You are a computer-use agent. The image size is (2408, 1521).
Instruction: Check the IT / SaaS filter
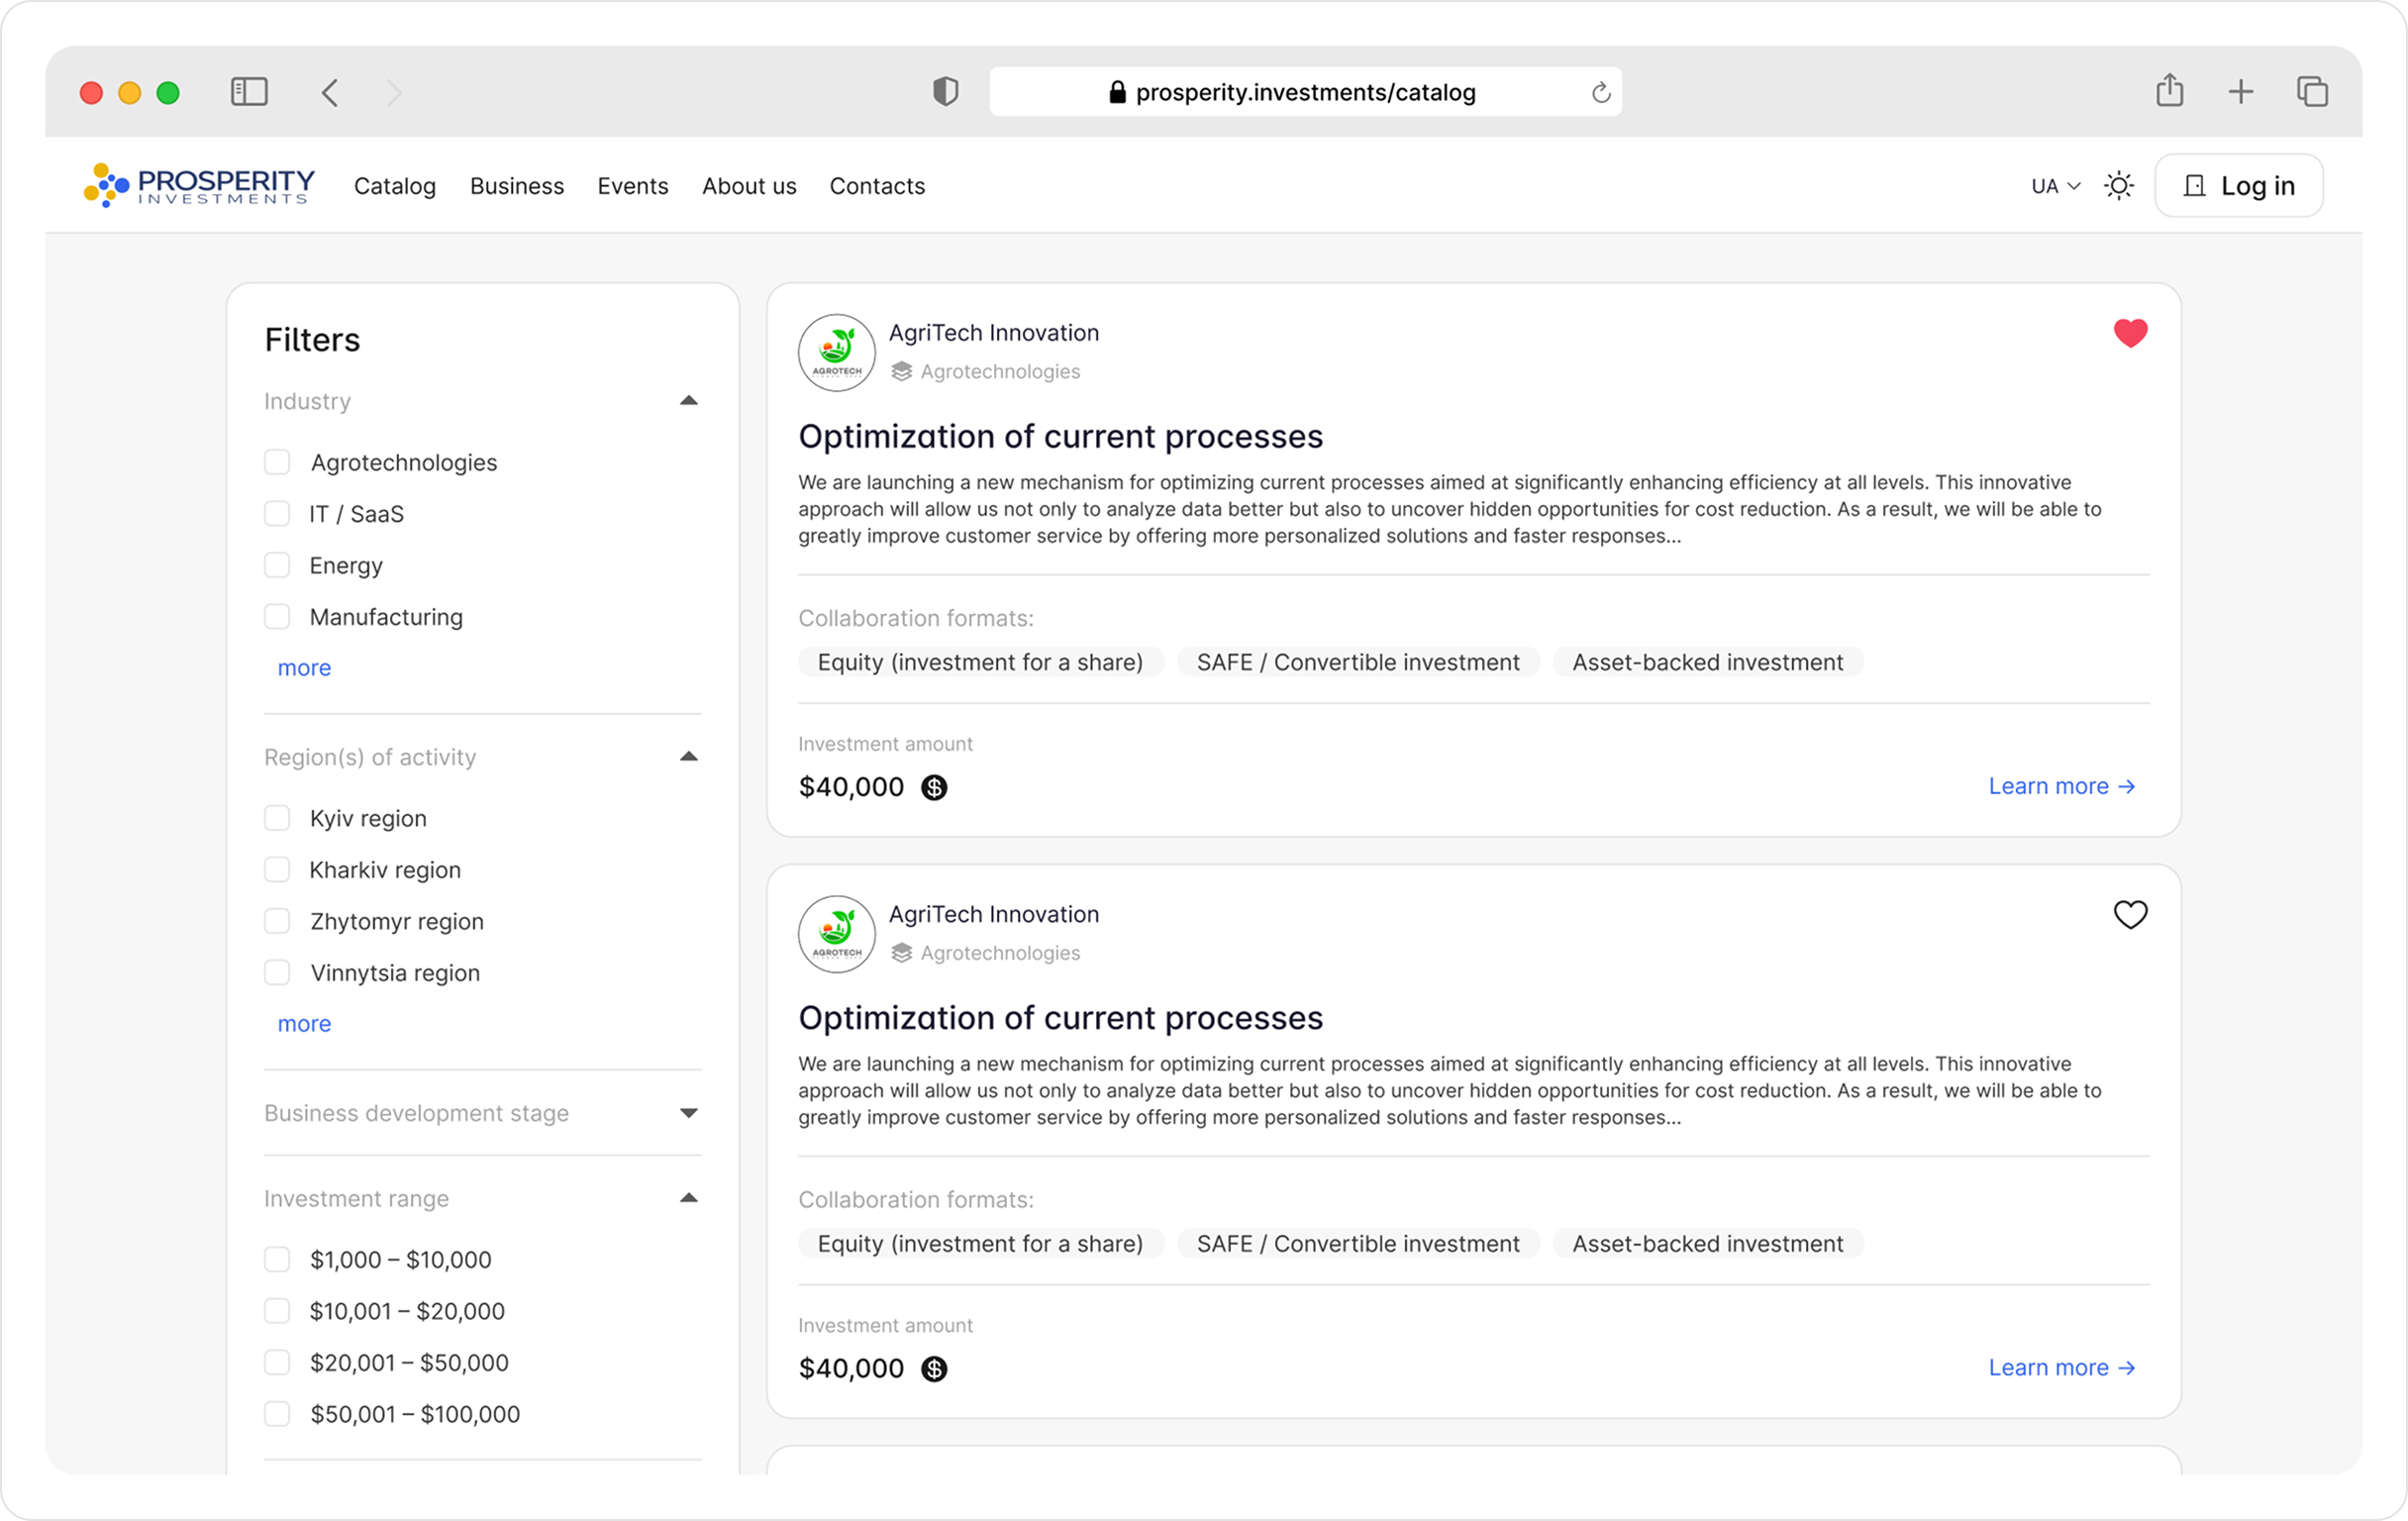click(x=277, y=514)
